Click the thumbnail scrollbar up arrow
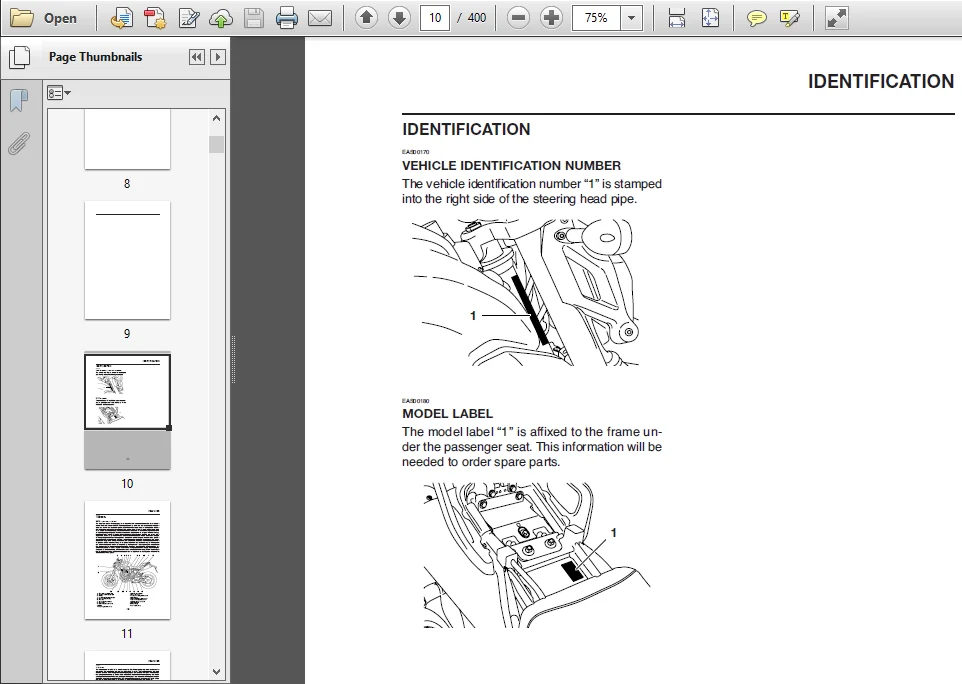This screenshot has width=962, height=684. (216, 118)
